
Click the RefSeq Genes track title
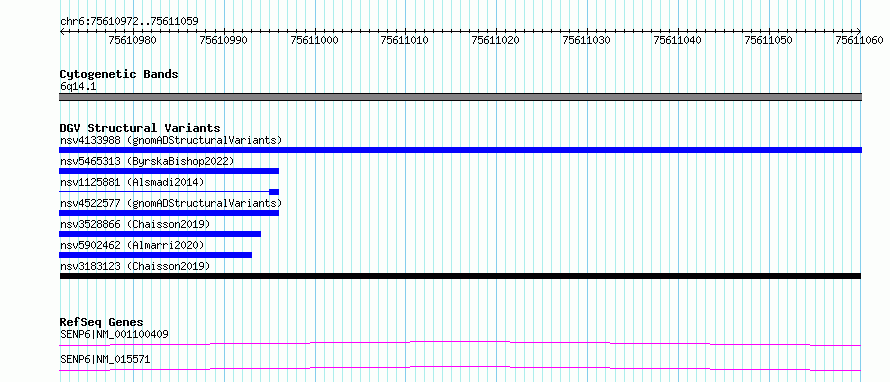(x=102, y=322)
